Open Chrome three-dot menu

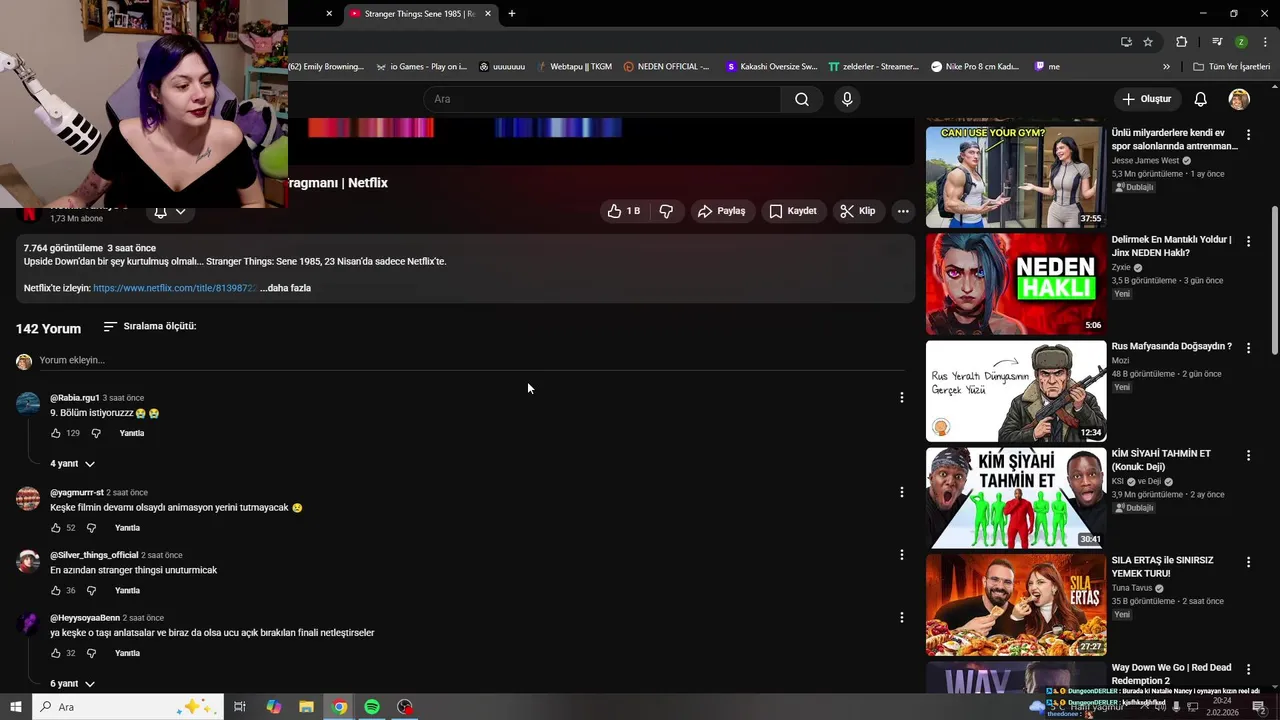pos(1265,42)
